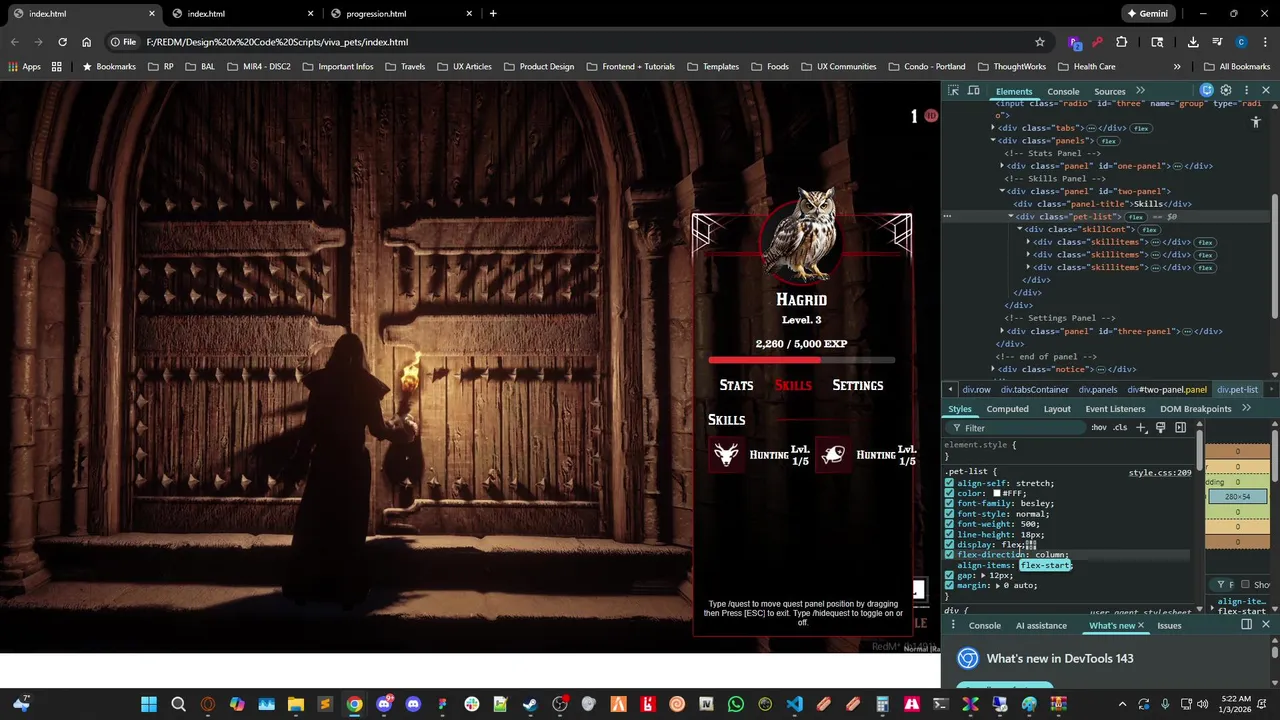
Task: Uncheck the font-family property checkbox
Action: 949,503
